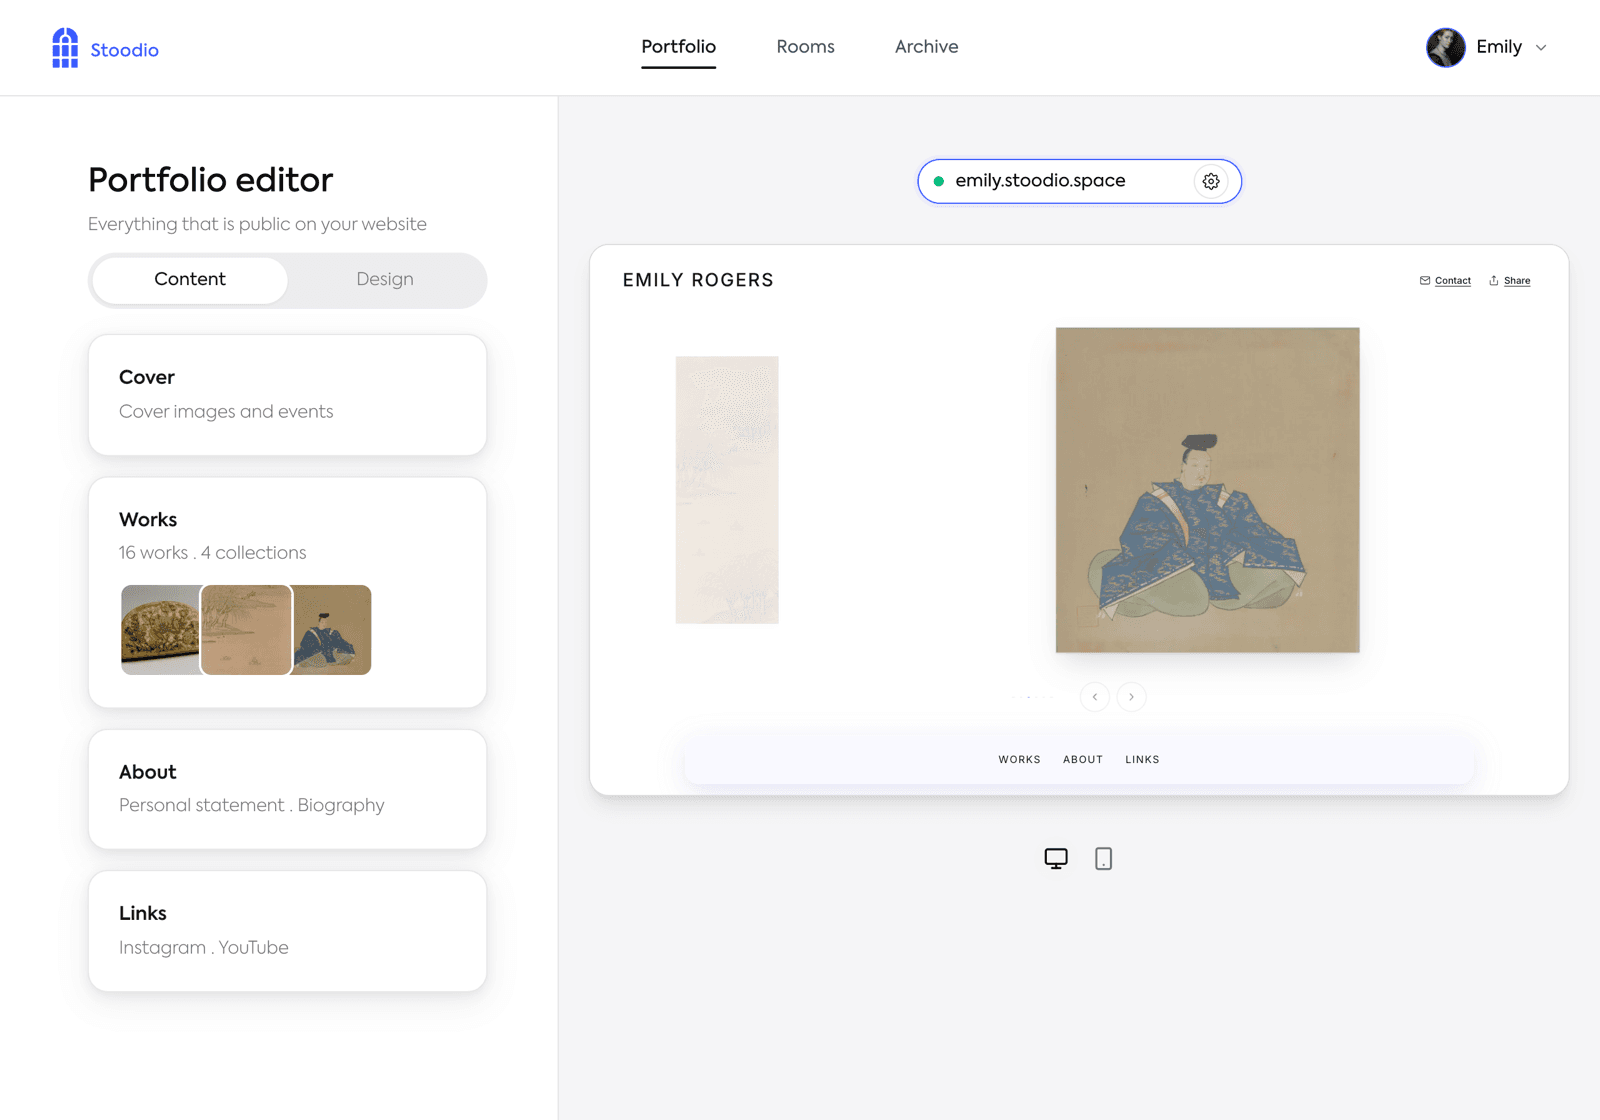This screenshot has width=1600, height=1120.
Task: Expand the Emily account dropdown chevron
Action: [1541, 47]
